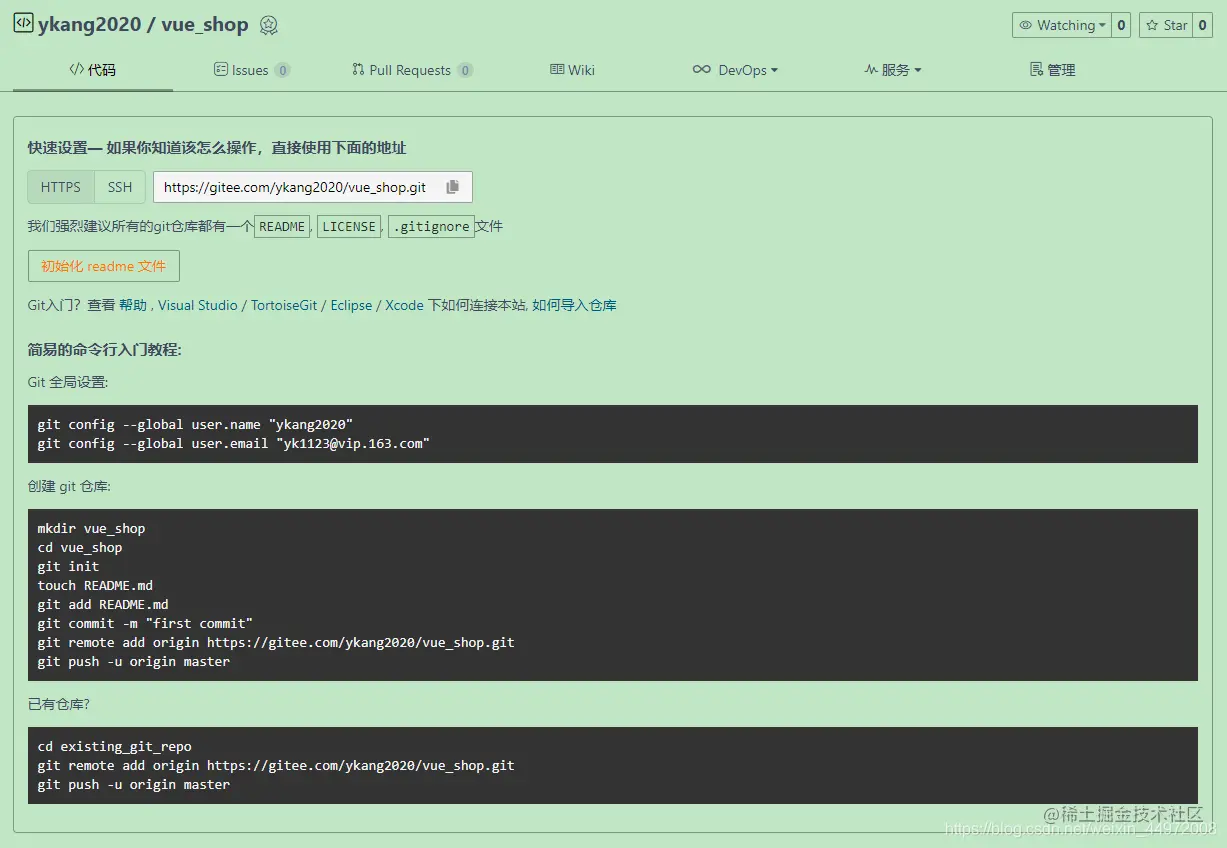Select the HTTPS protocol option
1227x848 pixels.
[61, 187]
